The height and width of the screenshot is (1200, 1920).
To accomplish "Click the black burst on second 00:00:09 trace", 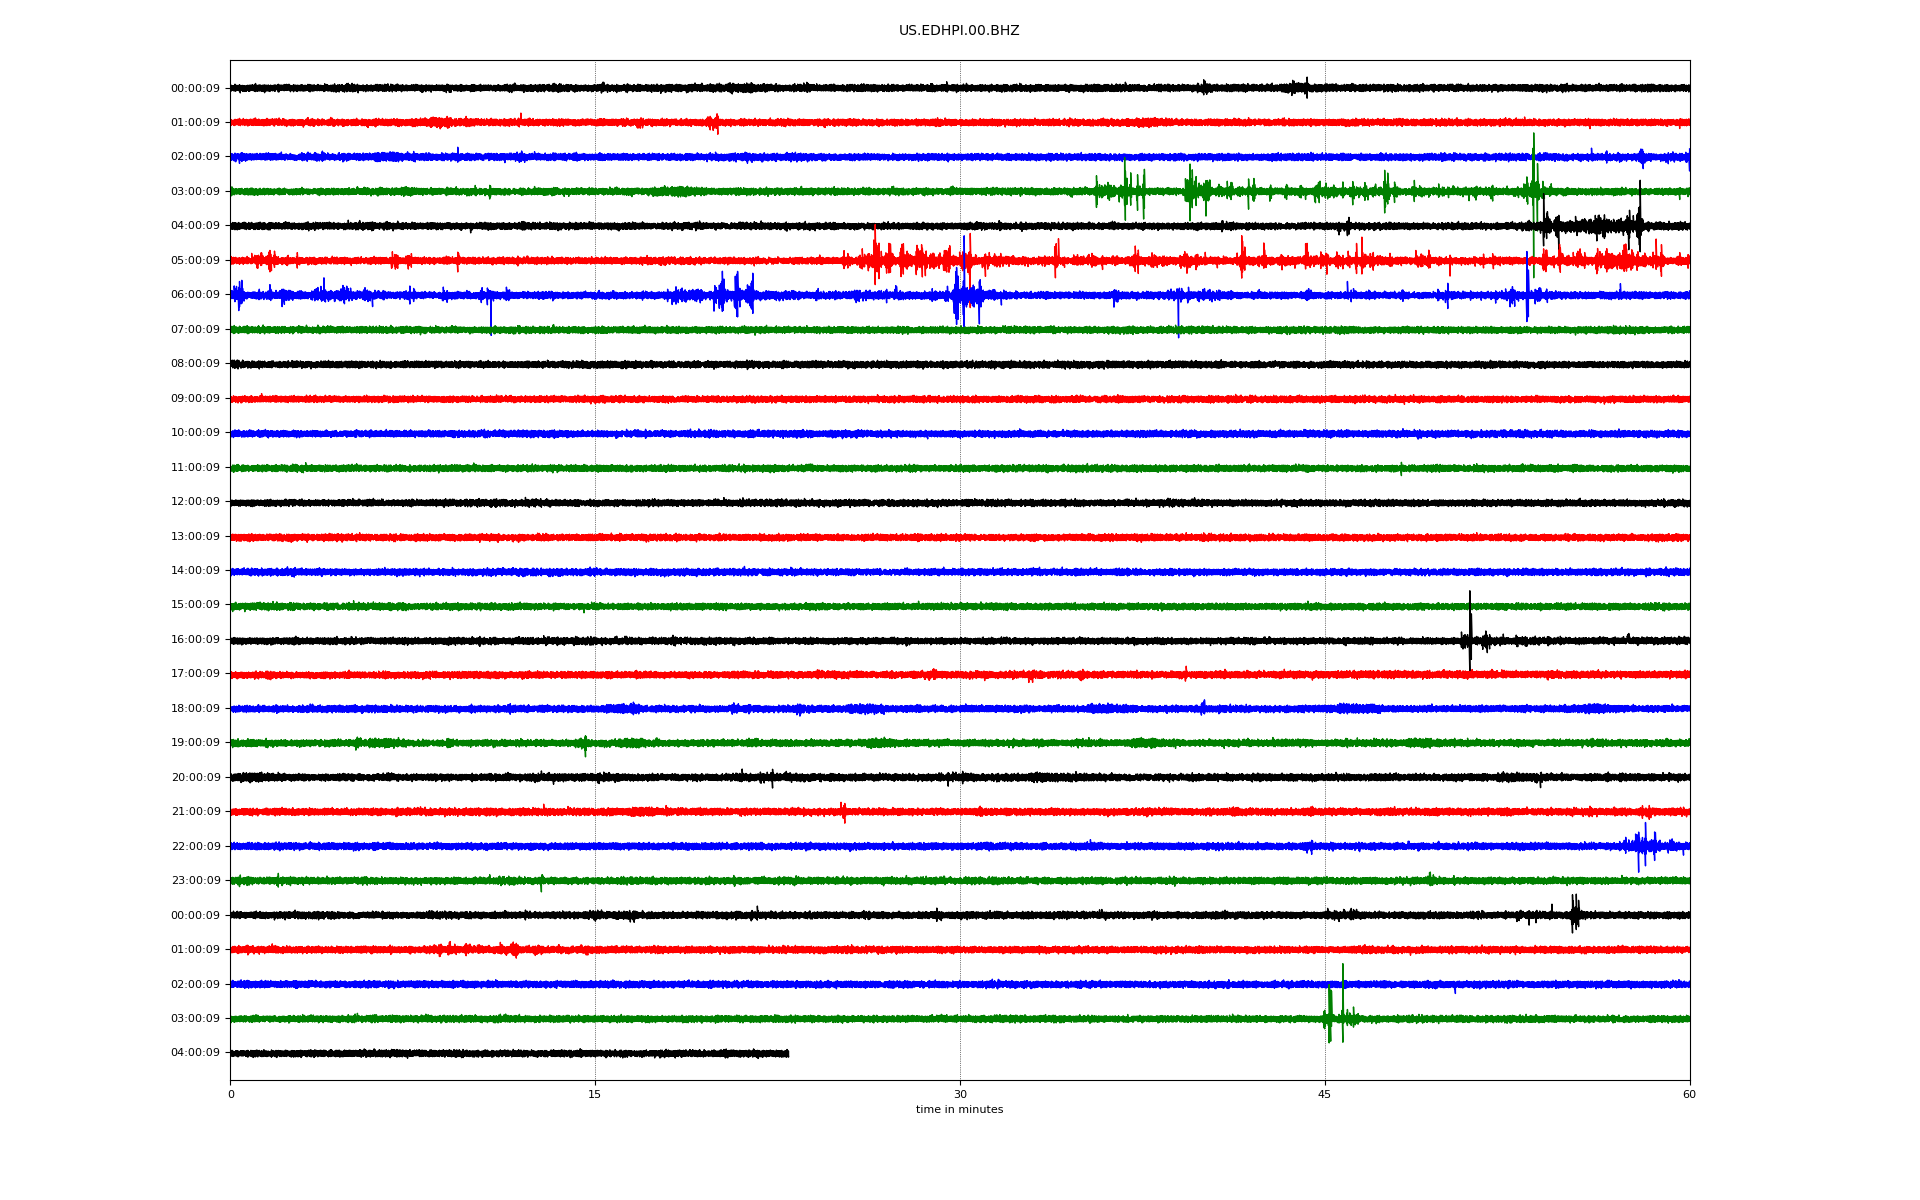I will click(x=1574, y=913).
